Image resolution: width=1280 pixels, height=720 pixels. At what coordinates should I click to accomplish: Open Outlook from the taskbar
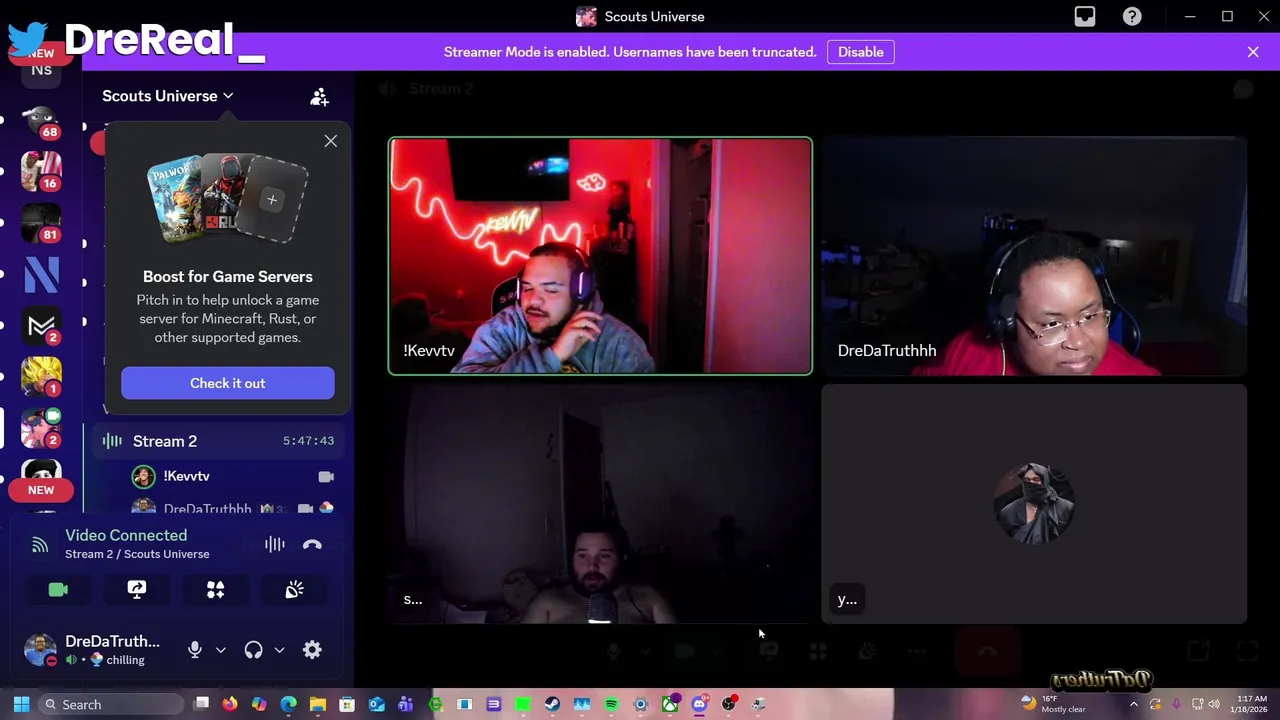coord(376,704)
